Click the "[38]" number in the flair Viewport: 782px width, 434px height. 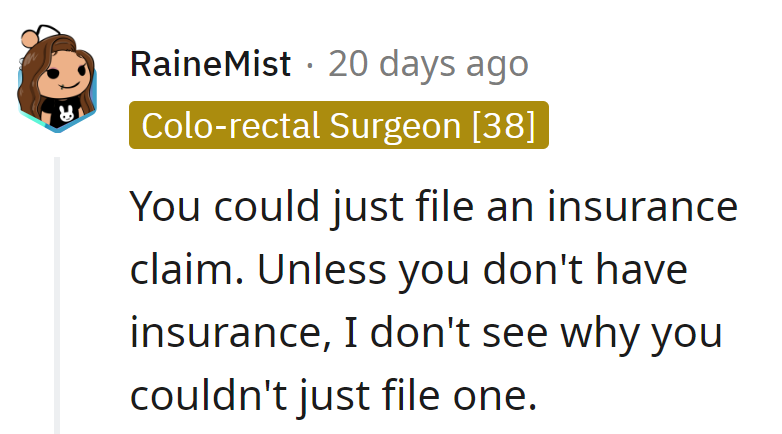point(503,127)
